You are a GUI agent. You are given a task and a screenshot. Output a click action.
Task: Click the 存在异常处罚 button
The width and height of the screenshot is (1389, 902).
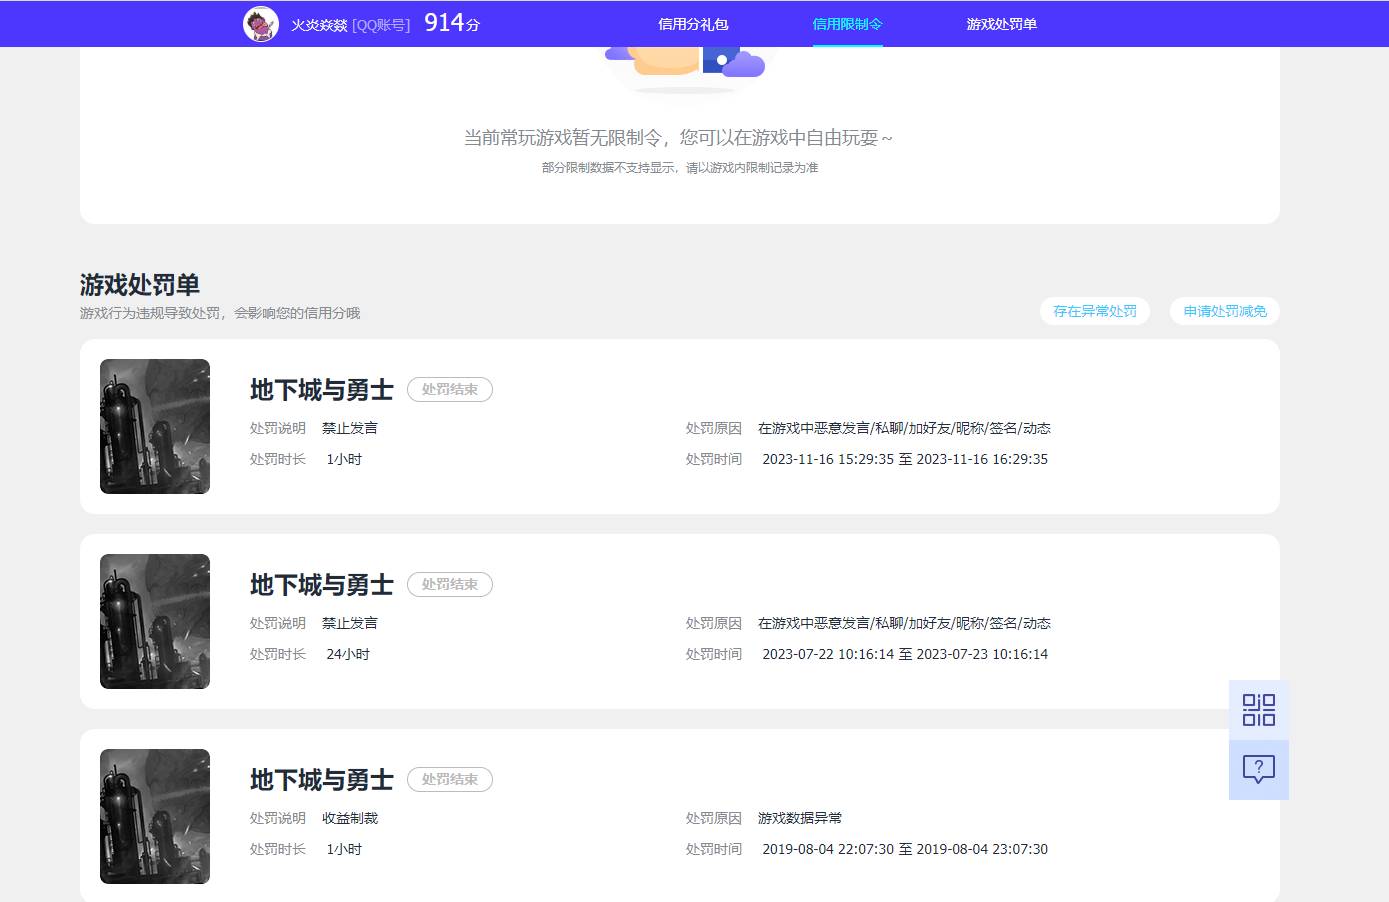tap(1095, 311)
